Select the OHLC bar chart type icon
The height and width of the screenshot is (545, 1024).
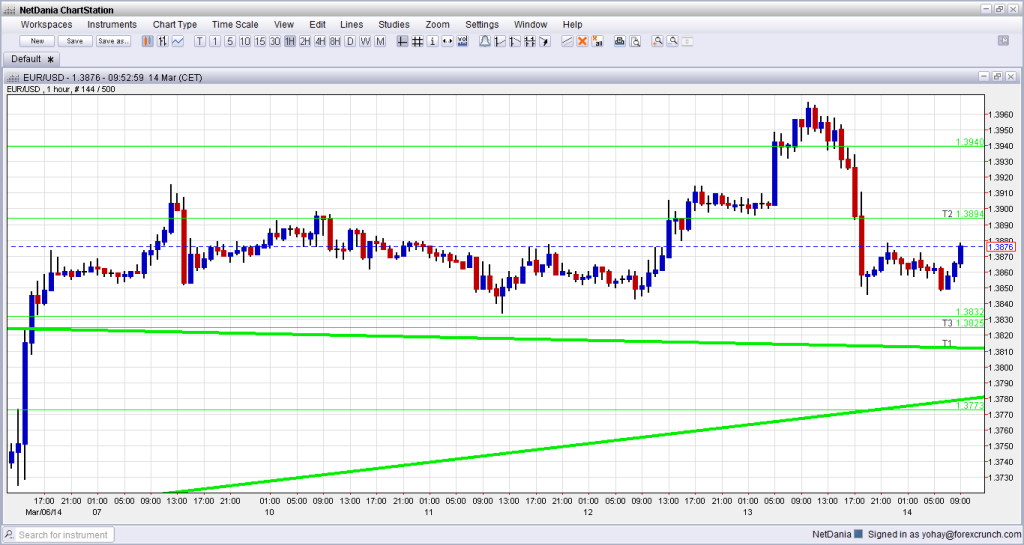163,41
